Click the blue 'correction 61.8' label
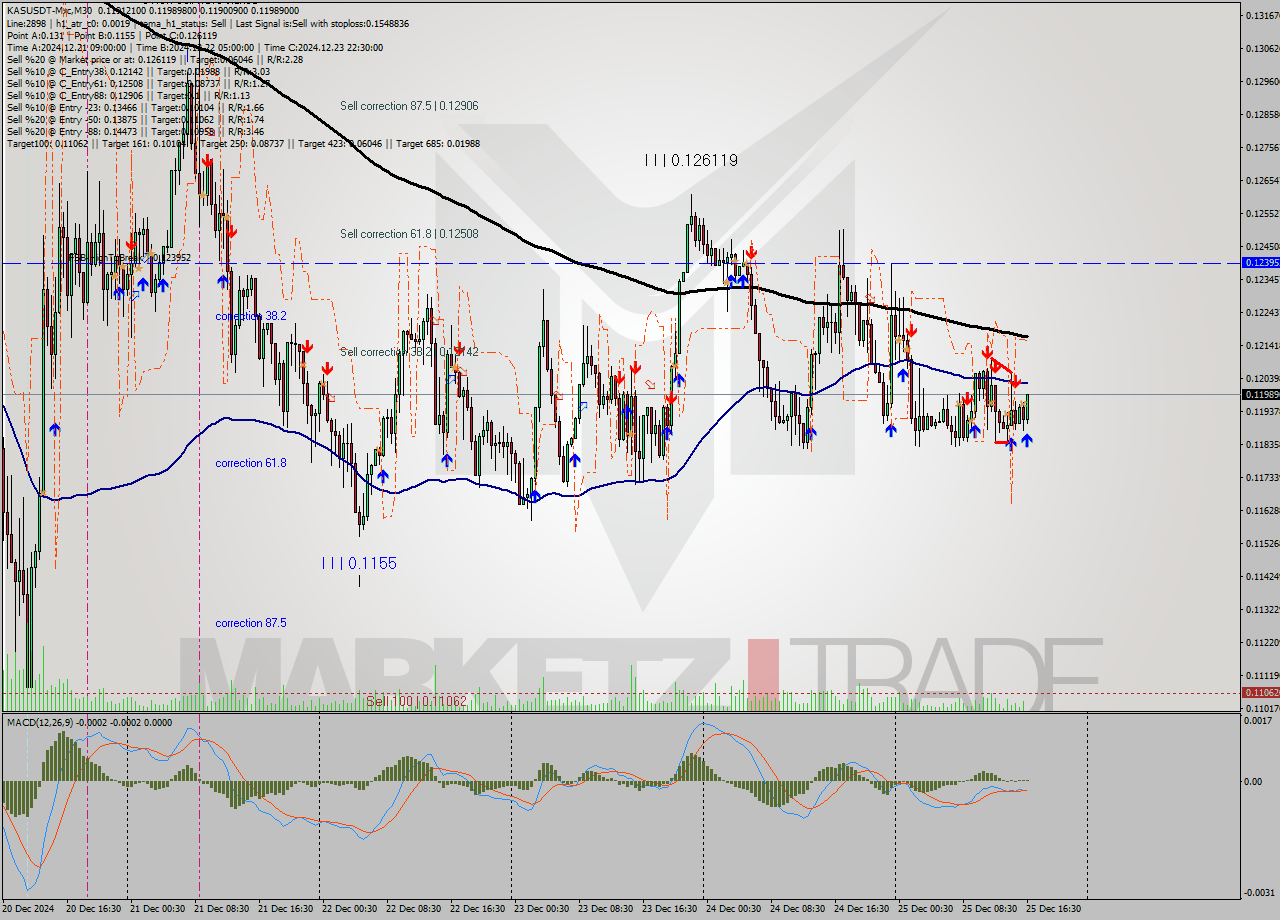 click(251, 463)
